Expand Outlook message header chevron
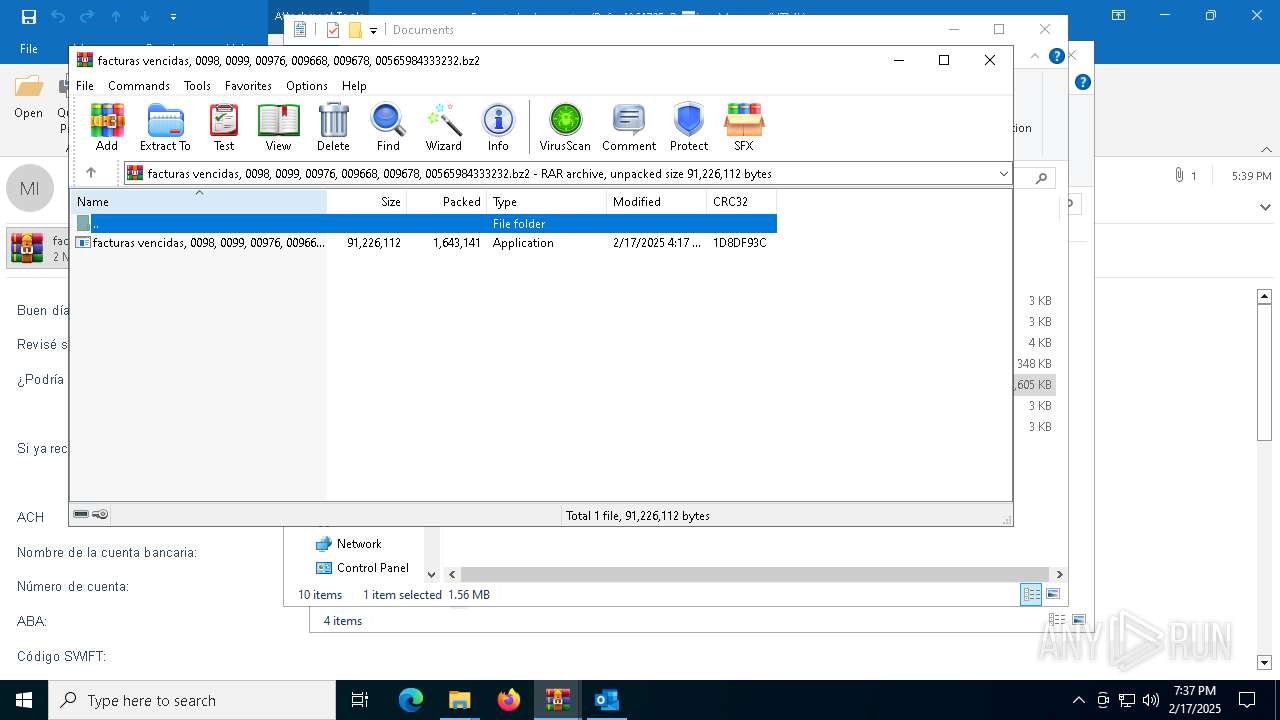Screen dimensions: 1280x720 (x=1265, y=206)
